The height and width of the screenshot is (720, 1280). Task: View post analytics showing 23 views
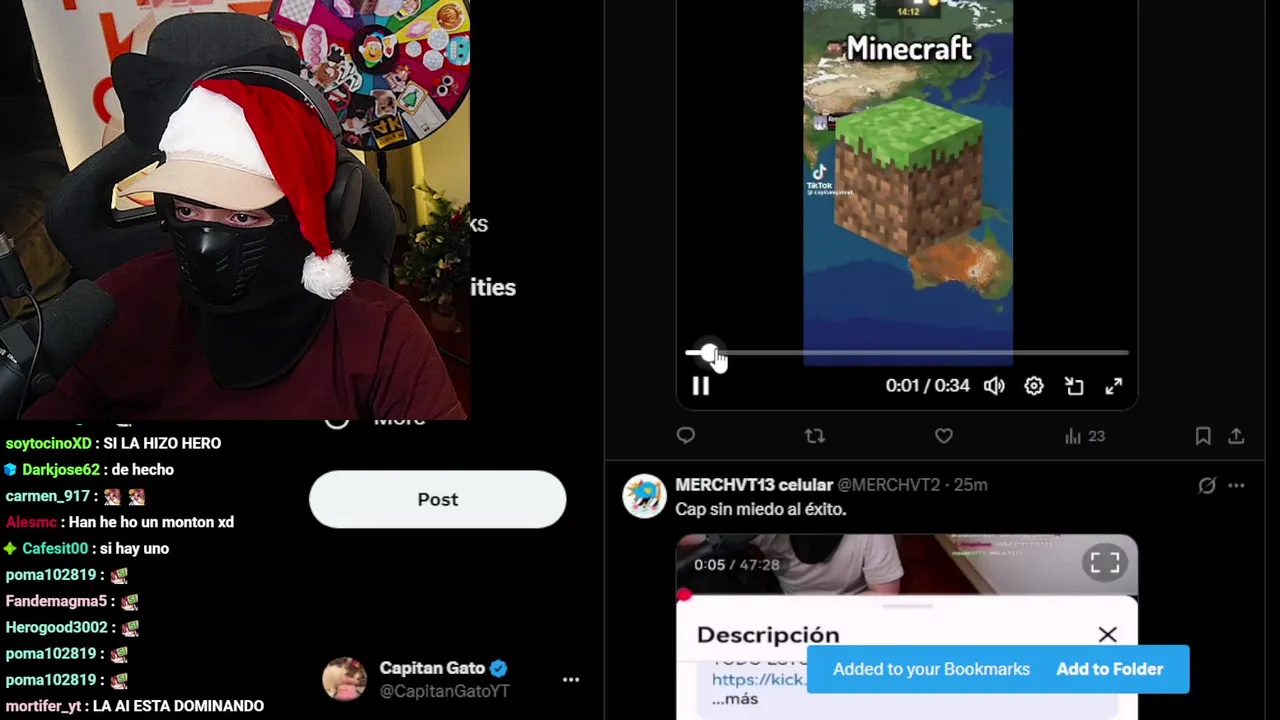(1085, 436)
